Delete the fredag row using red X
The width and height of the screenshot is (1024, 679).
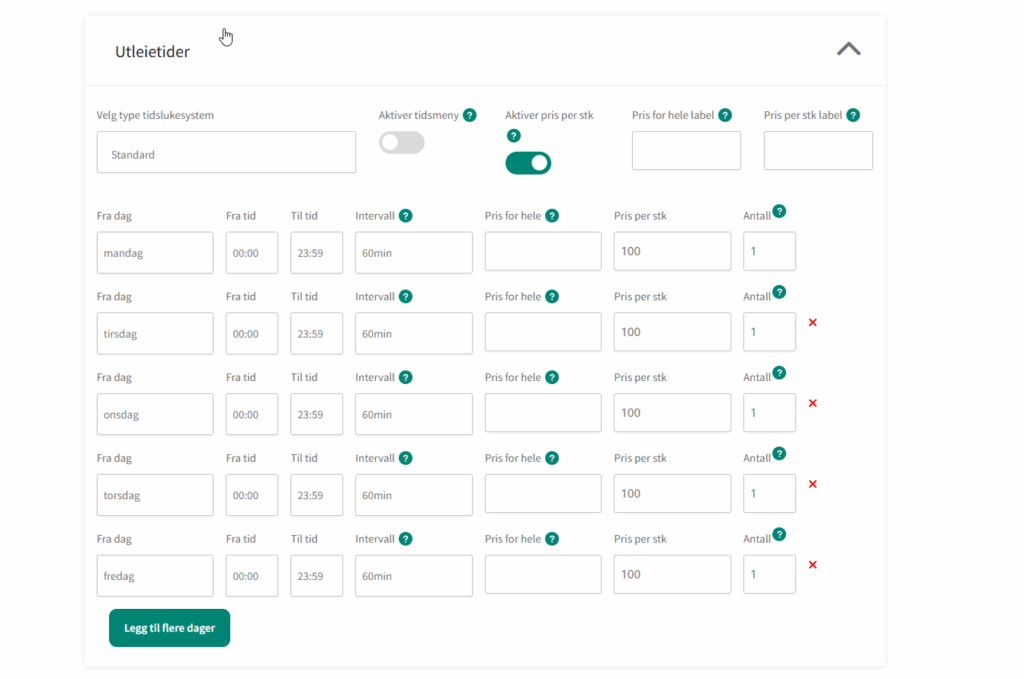[x=812, y=565]
